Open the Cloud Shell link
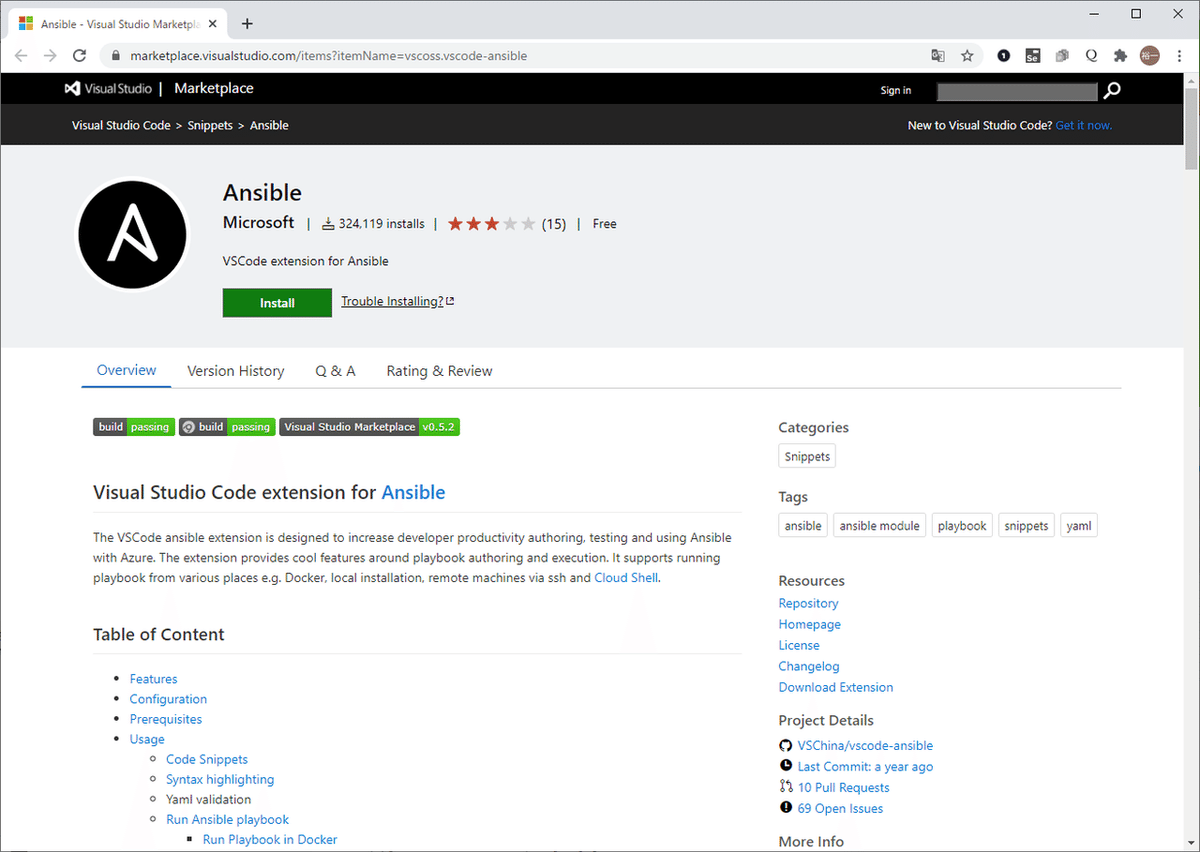This screenshot has height=852, width=1200. pyautogui.click(x=626, y=578)
